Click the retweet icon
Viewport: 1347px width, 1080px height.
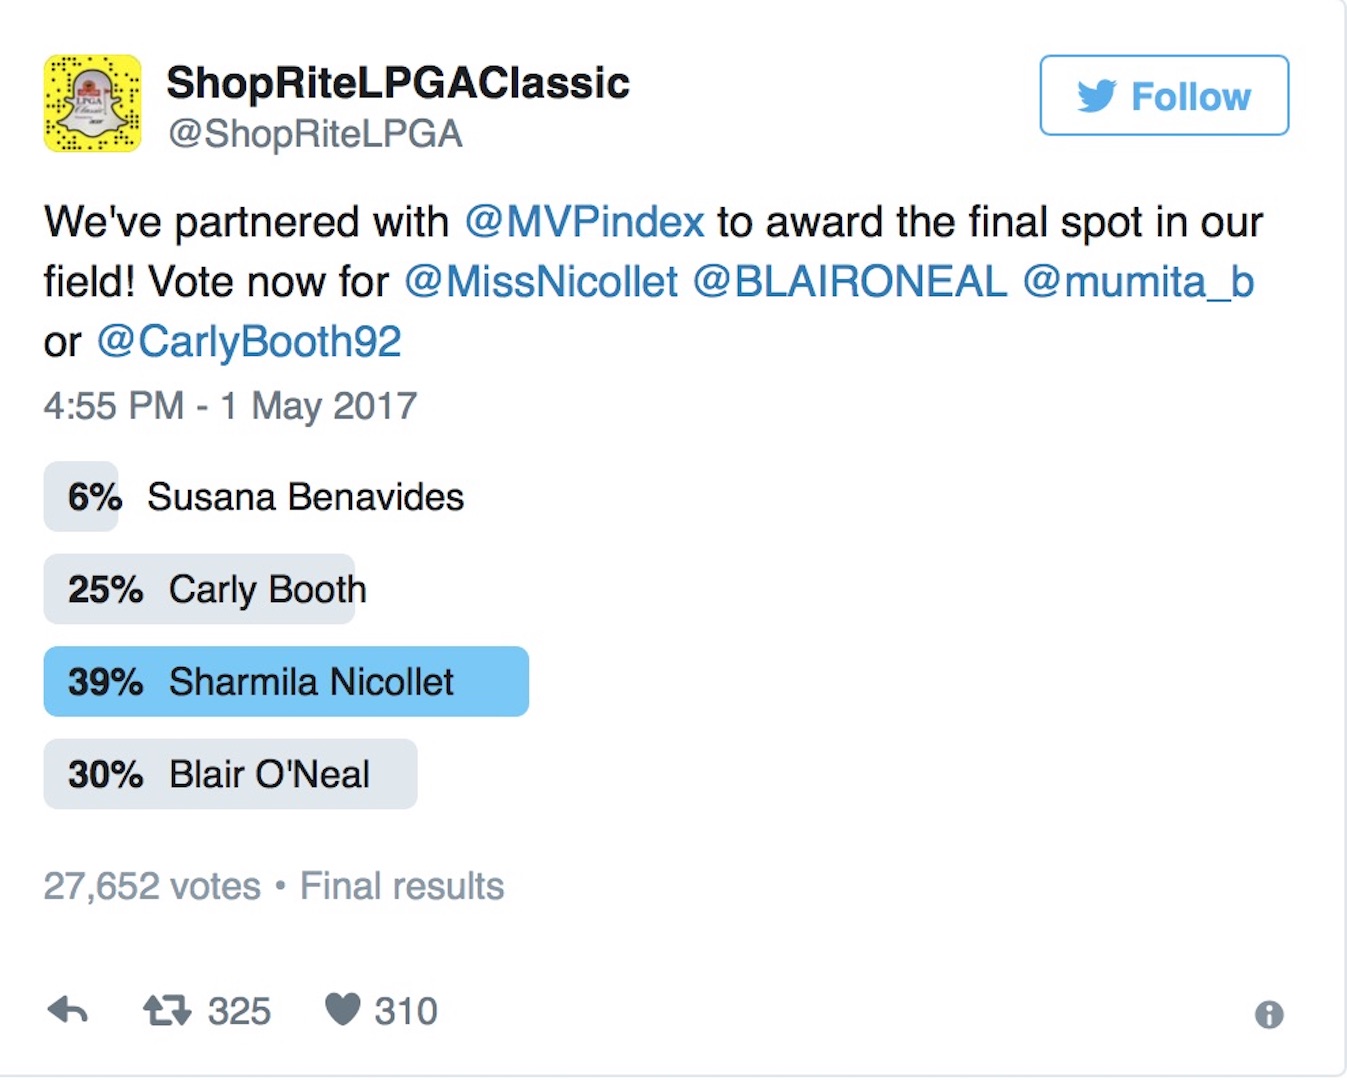tap(167, 1011)
